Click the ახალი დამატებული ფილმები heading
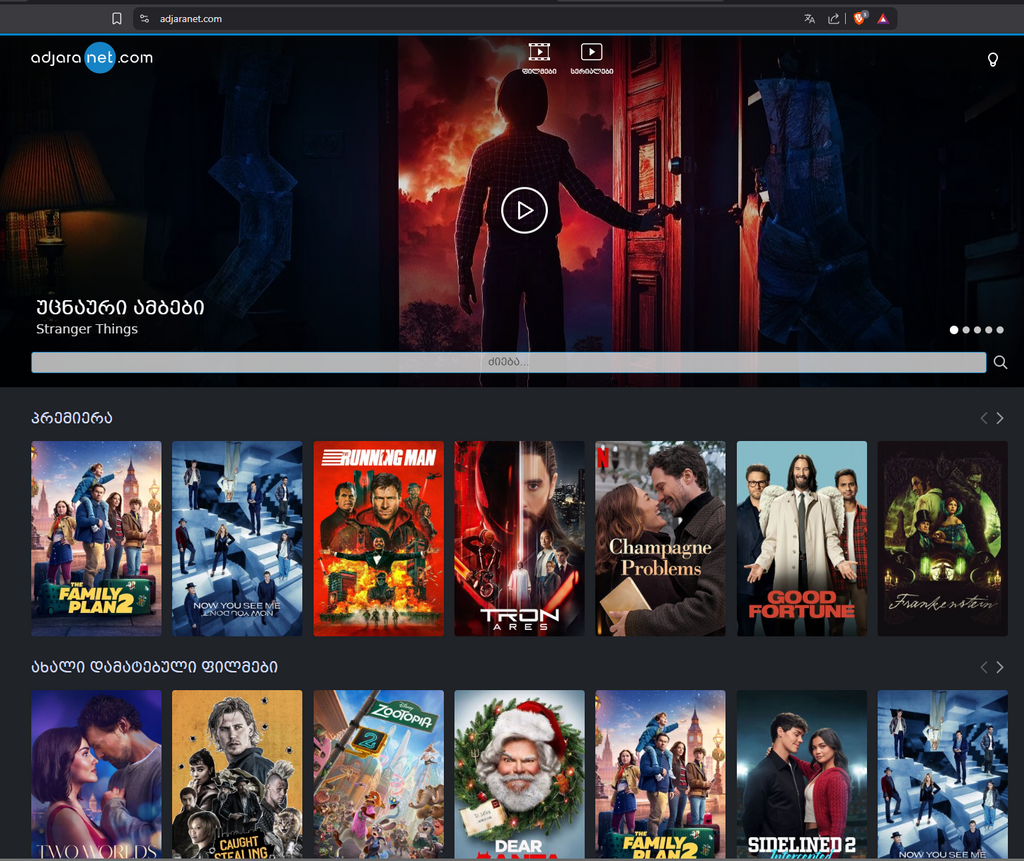This screenshot has width=1024, height=861. click(155, 667)
